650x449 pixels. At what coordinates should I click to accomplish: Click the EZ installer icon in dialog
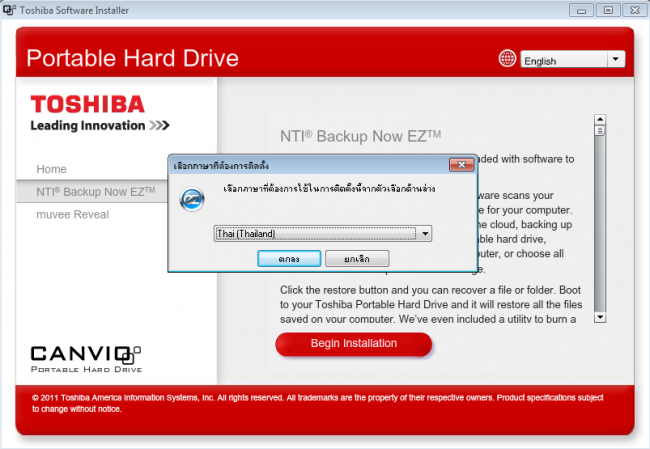192,199
